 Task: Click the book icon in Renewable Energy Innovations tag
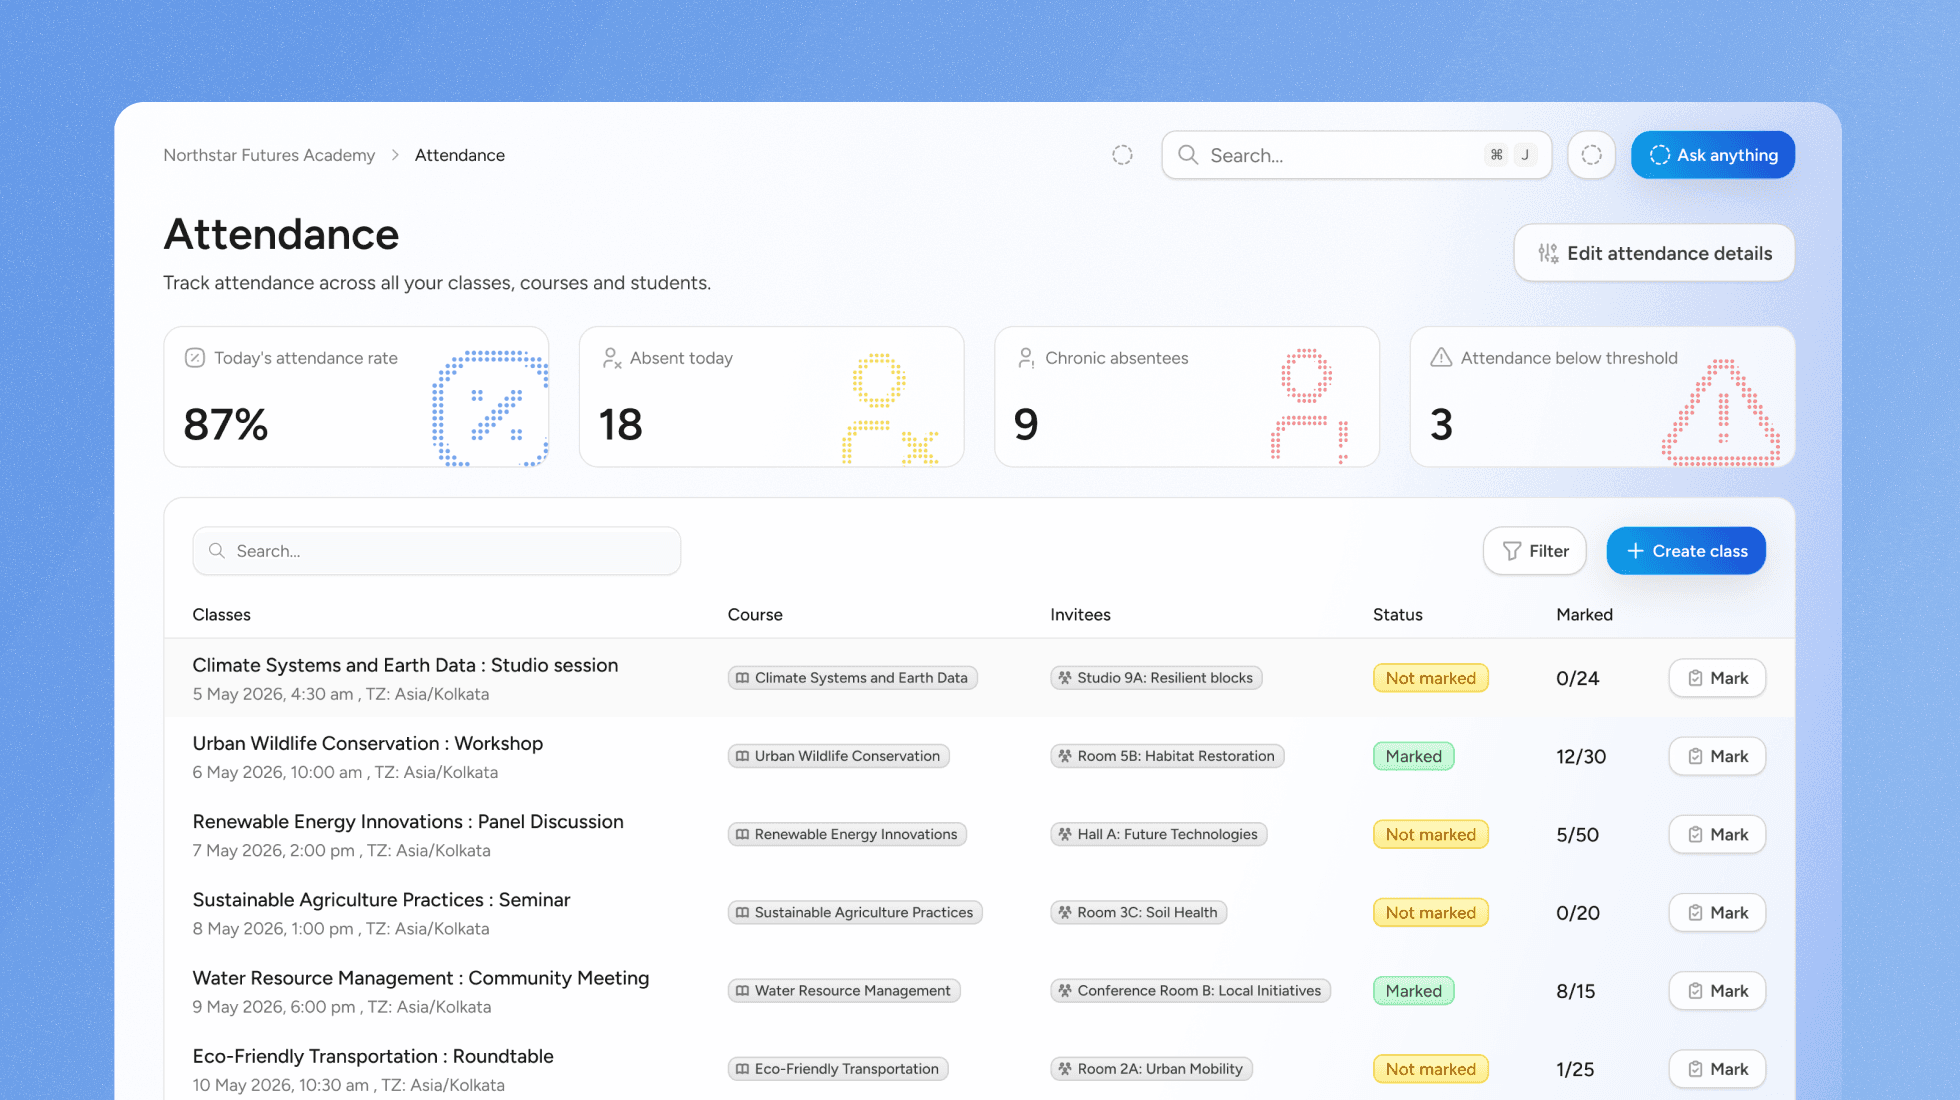click(x=742, y=834)
